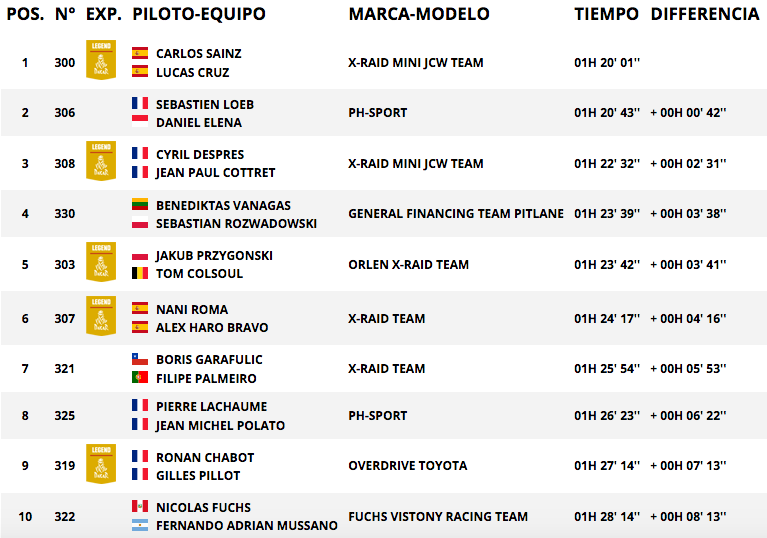Click the Legend badge next to Cyril Despres
Screen dimensions: 767x538
tap(101, 161)
